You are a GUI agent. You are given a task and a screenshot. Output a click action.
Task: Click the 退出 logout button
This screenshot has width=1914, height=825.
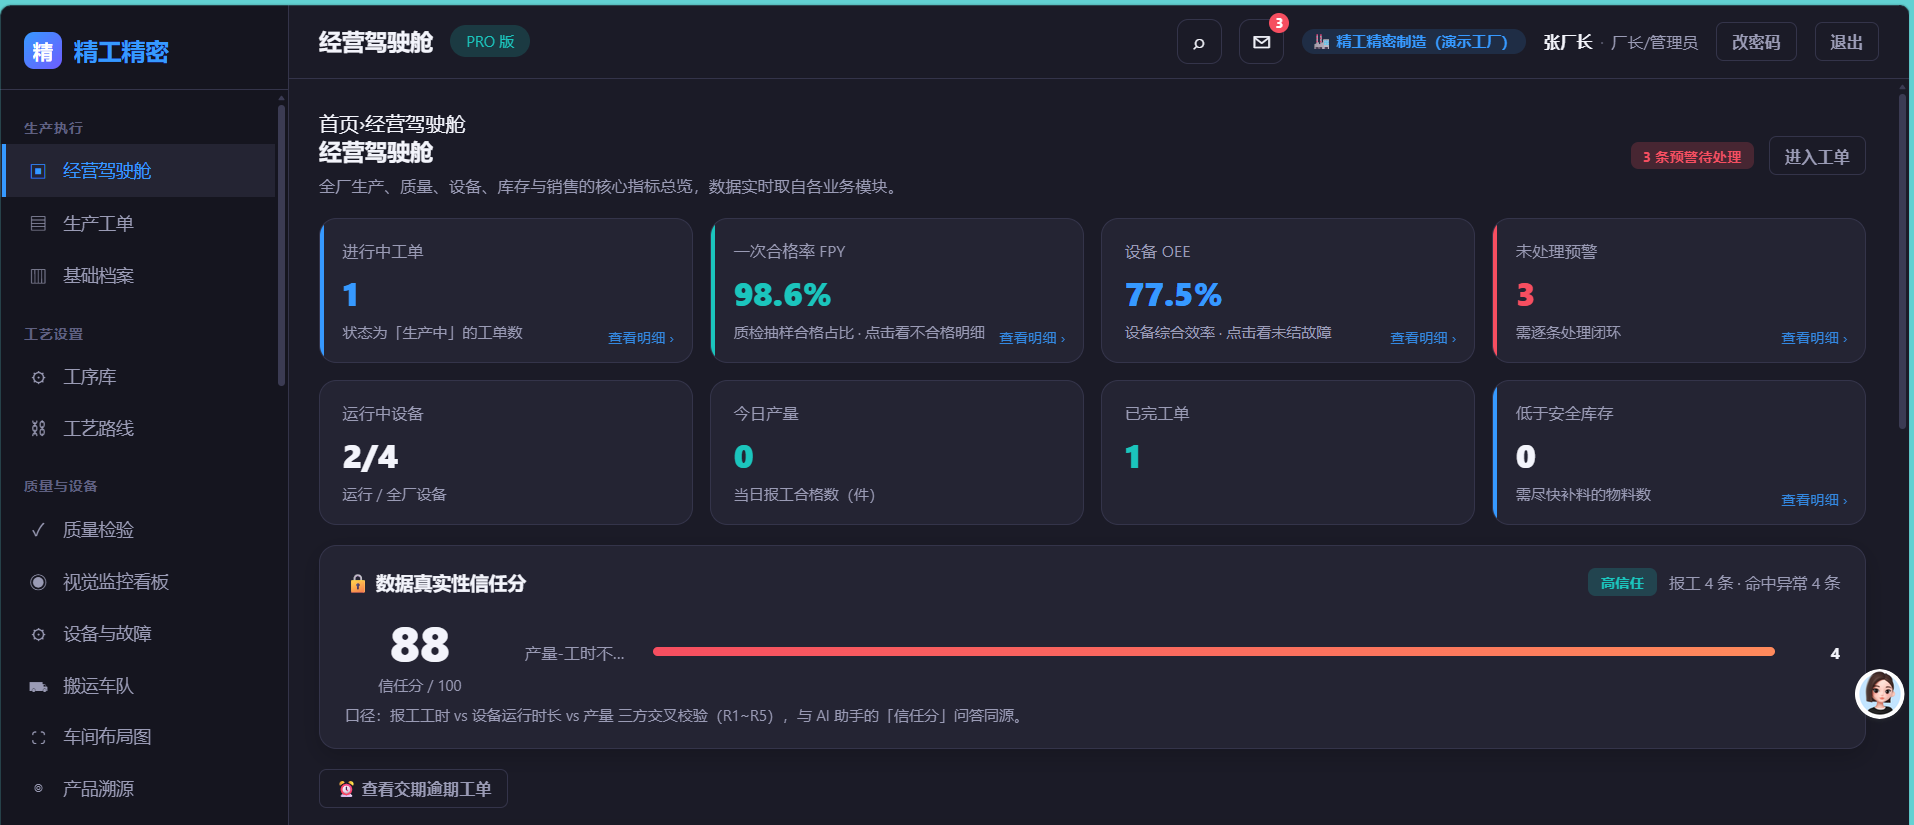1846,42
